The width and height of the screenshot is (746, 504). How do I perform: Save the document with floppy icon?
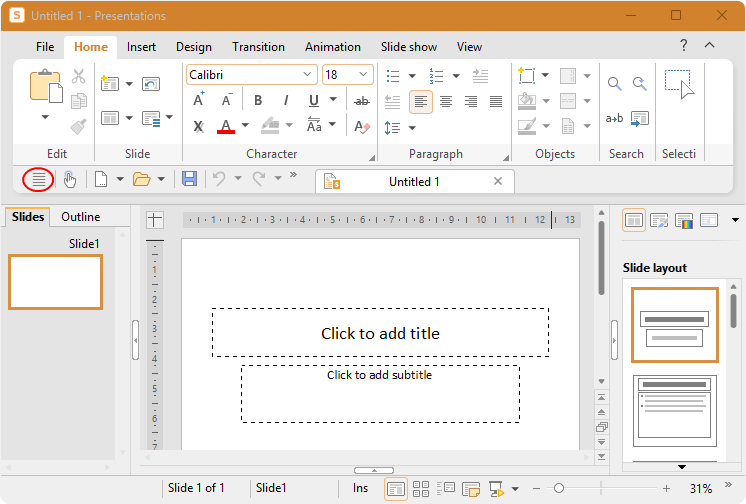189,179
